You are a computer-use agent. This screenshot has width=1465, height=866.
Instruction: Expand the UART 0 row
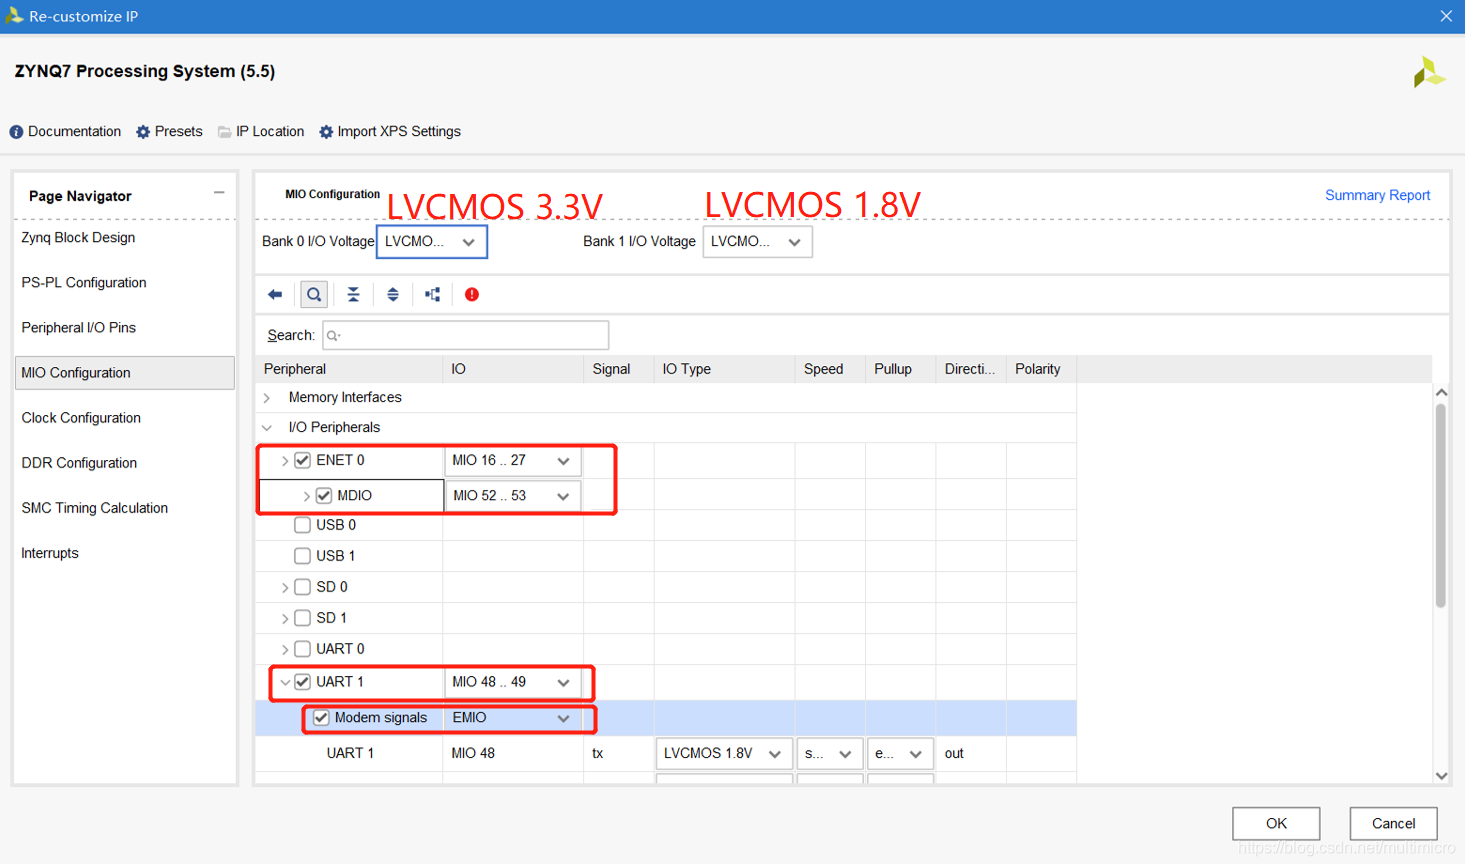click(x=285, y=649)
